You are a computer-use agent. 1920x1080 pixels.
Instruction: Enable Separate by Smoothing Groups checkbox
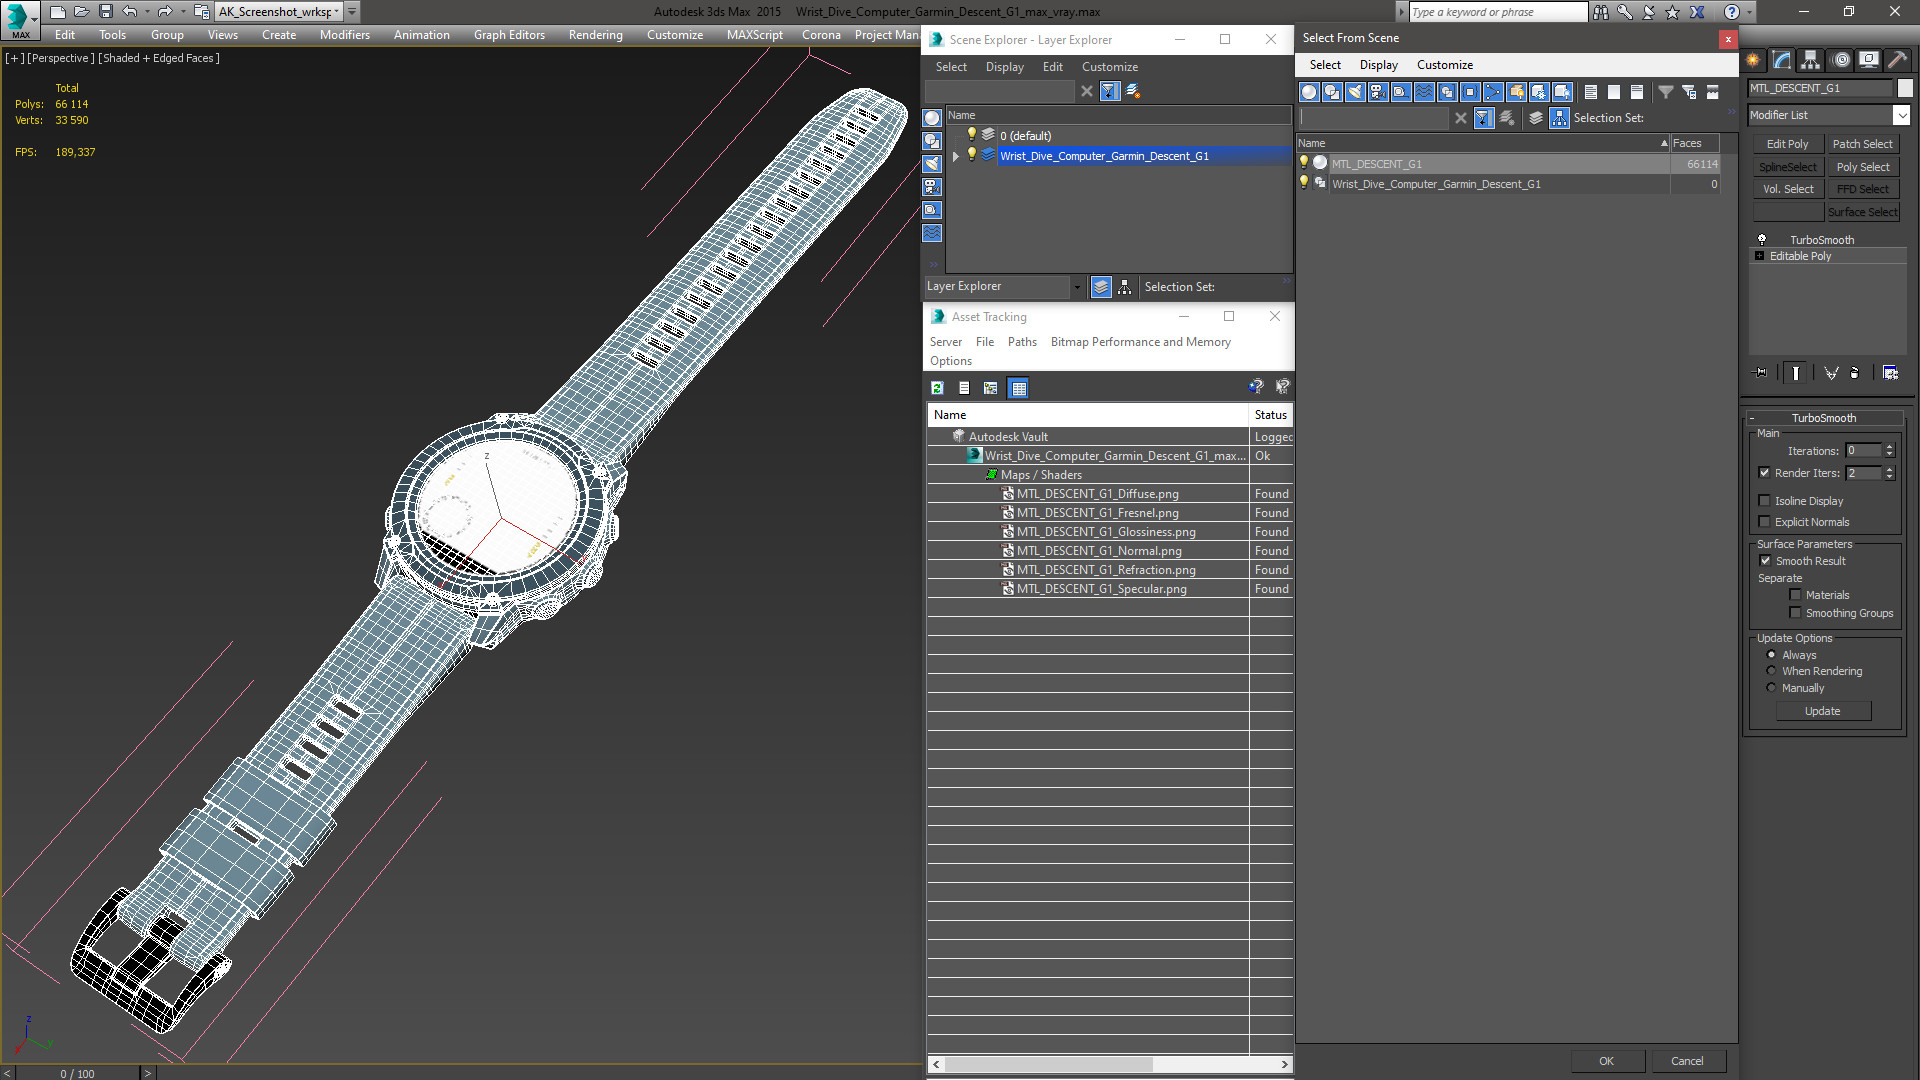tap(1795, 613)
